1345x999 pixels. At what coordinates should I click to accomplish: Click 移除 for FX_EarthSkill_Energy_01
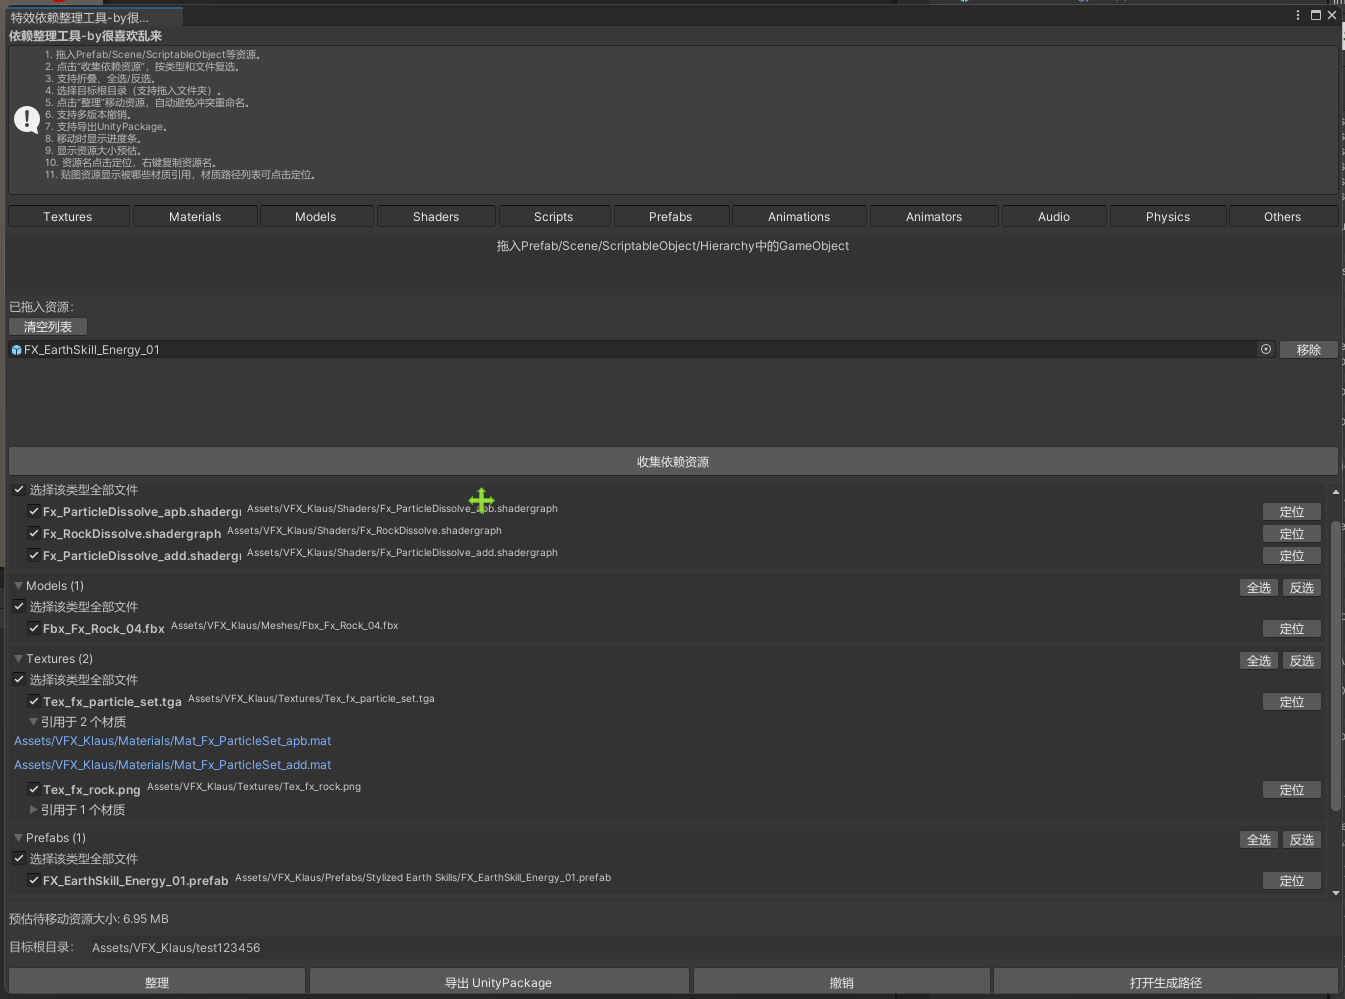(1309, 349)
